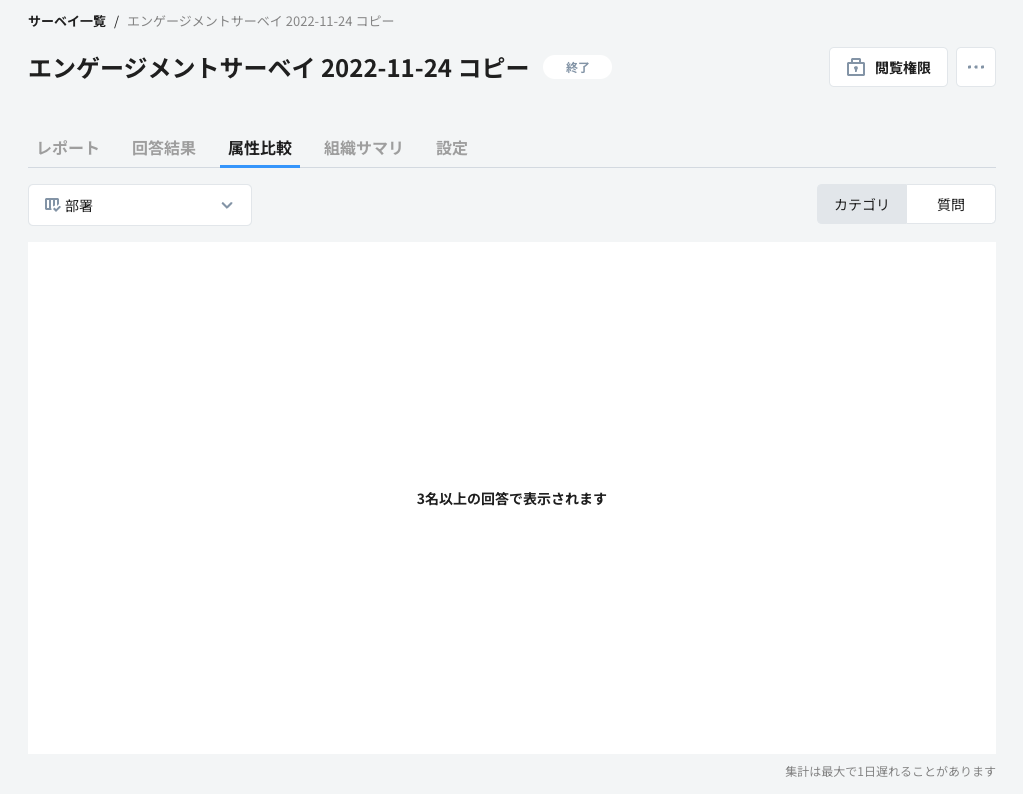Select the currently active 属性比較 tab

[260, 148]
